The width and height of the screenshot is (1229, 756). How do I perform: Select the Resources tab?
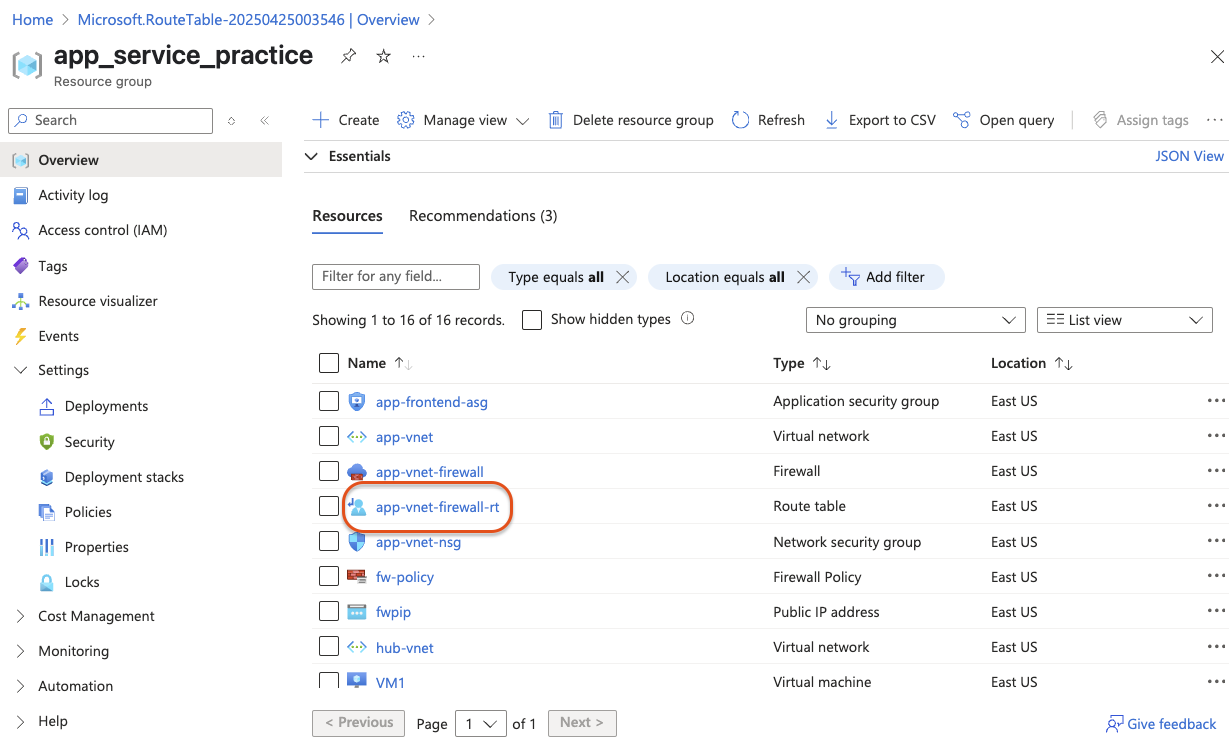pos(347,216)
